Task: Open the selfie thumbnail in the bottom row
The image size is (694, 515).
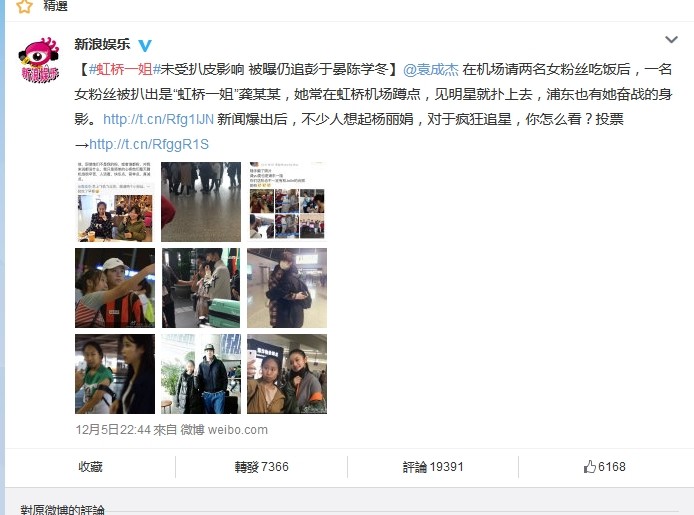Action: (x=287, y=374)
